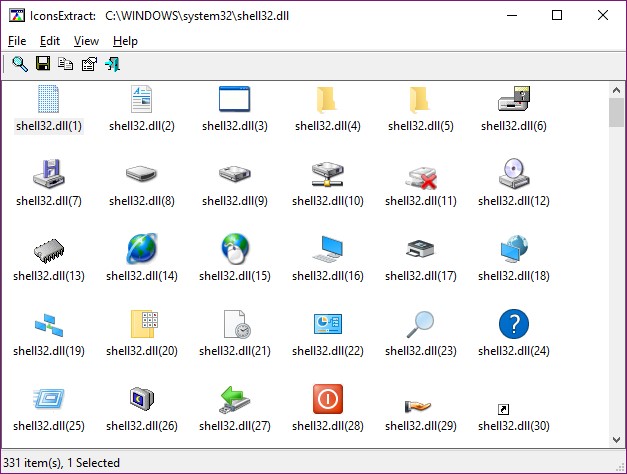Close the IconsExtract window

pyautogui.click(x=603, y=15)
